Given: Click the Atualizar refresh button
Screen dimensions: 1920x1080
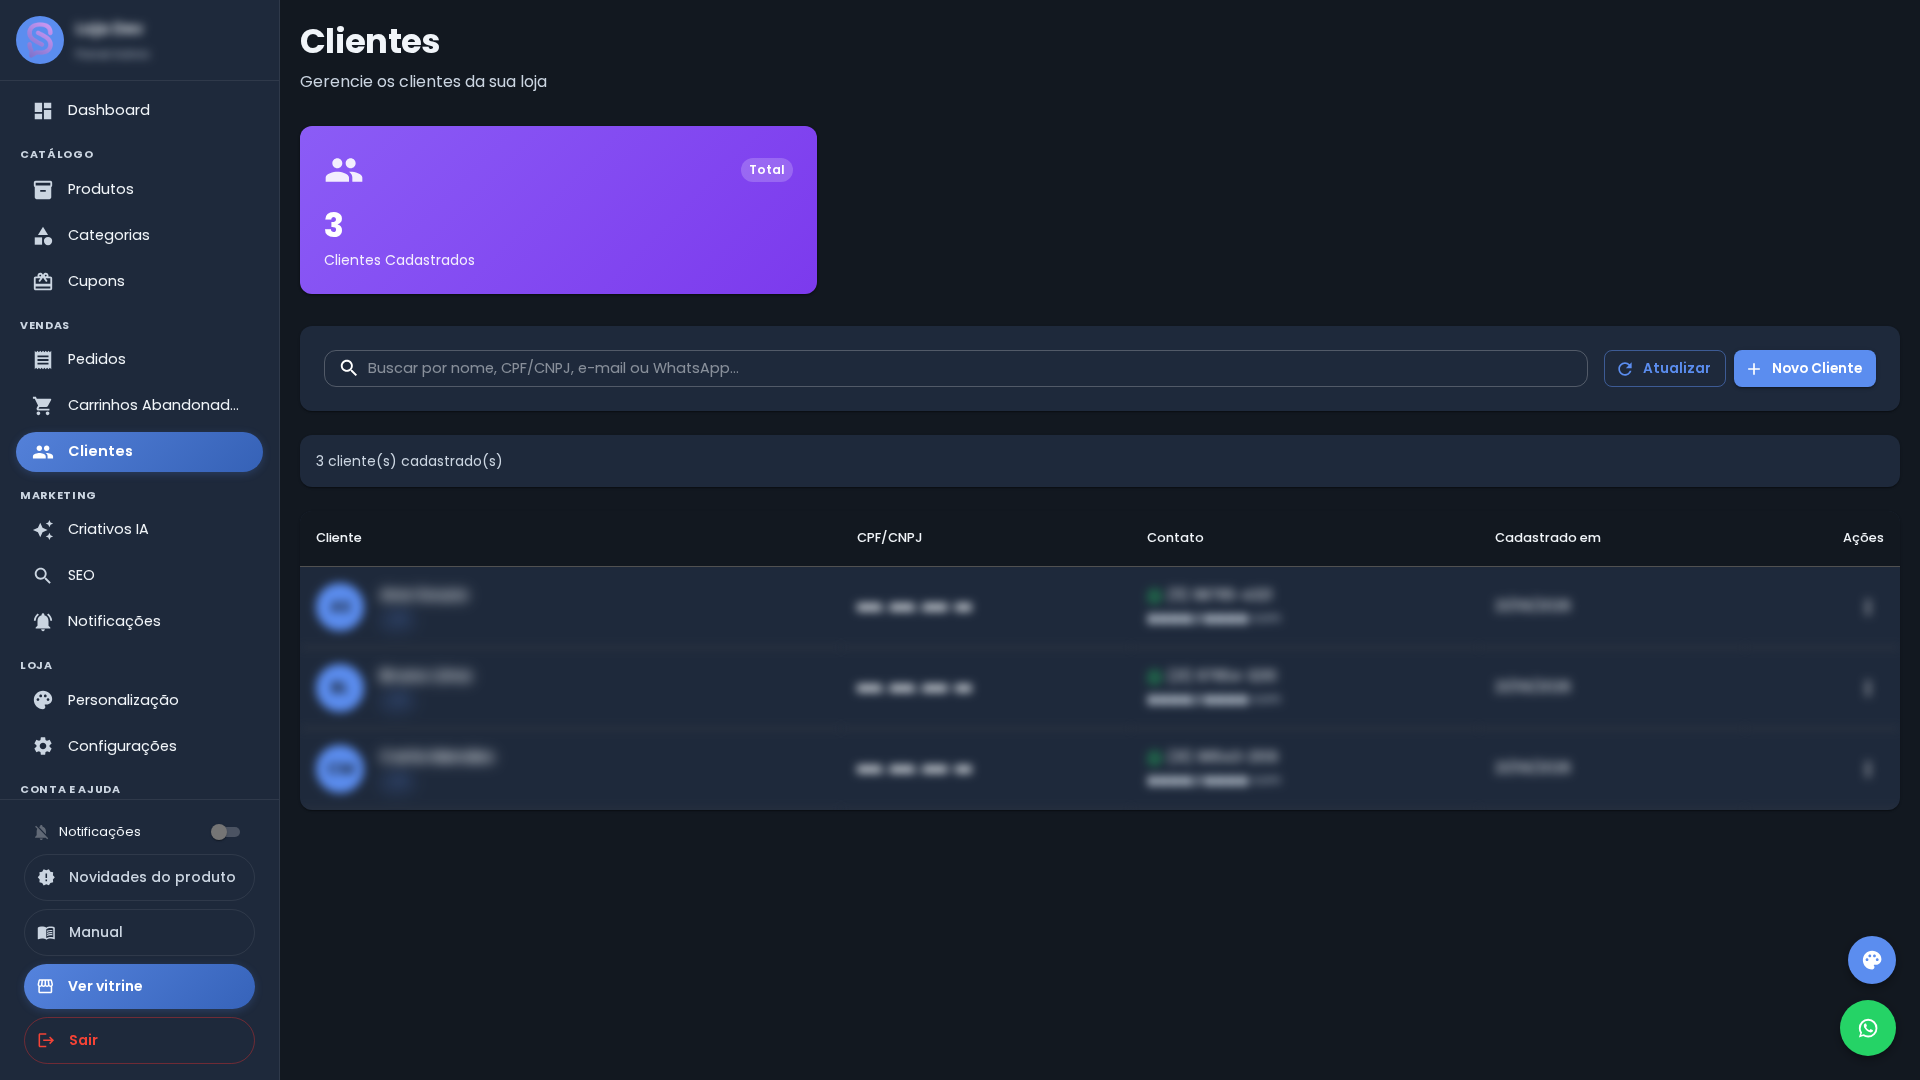Looking at the screenshot, I should 1664,368.
